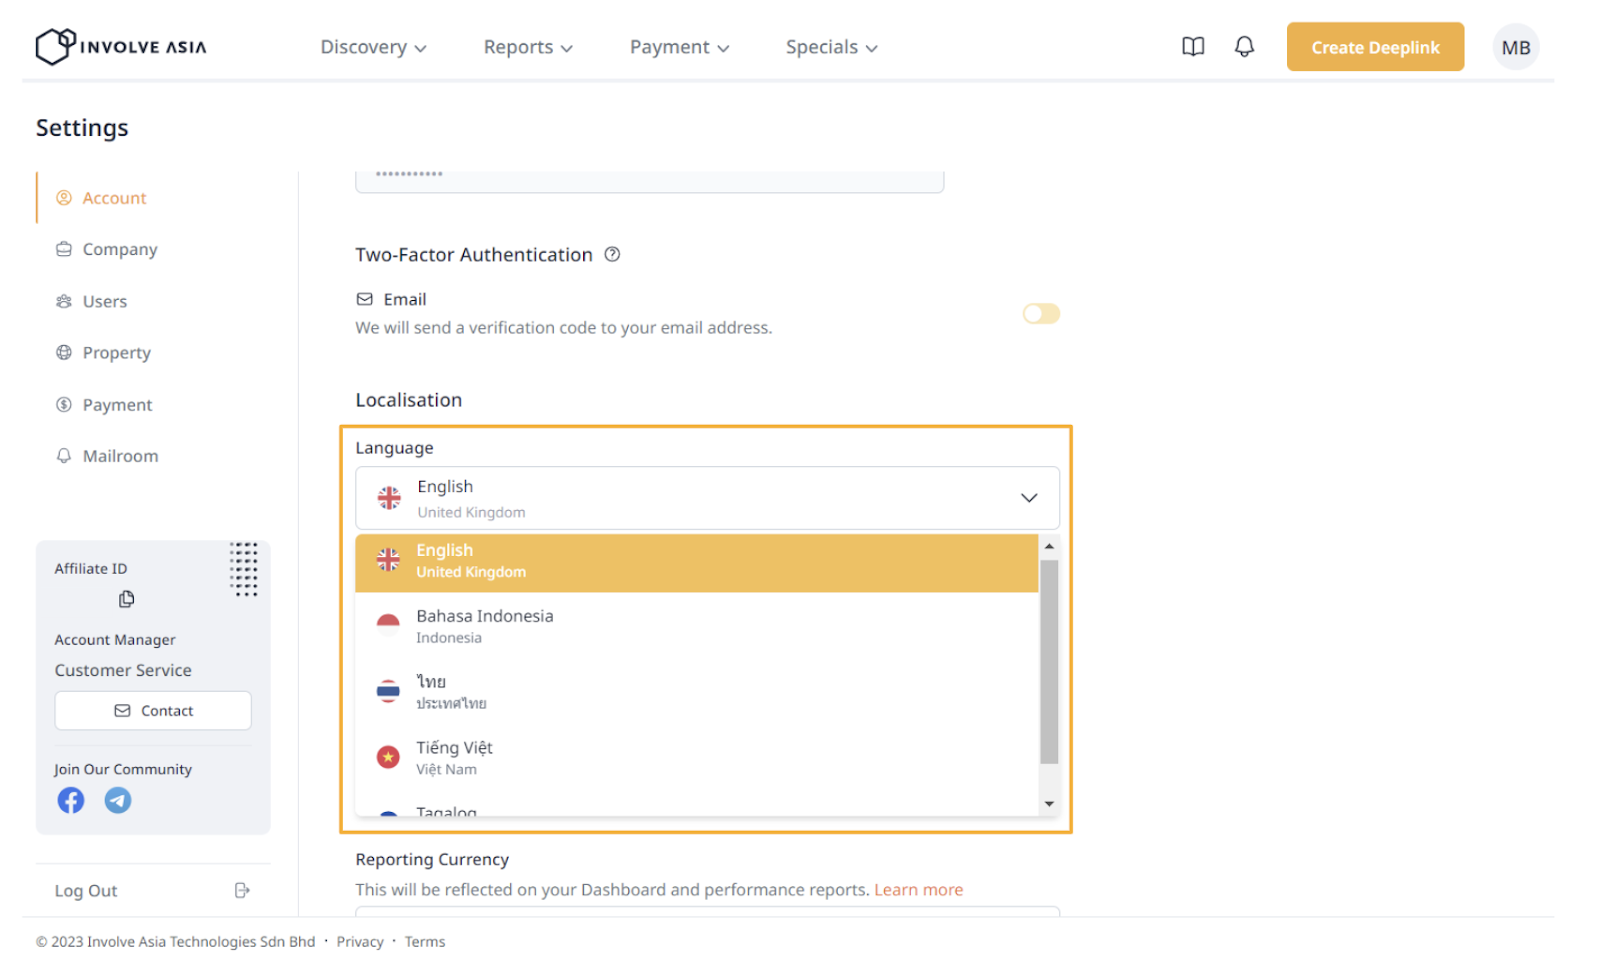The image size is (1600, 961).
Task: Open the Telegram community channel
Action: pos(118,800)
